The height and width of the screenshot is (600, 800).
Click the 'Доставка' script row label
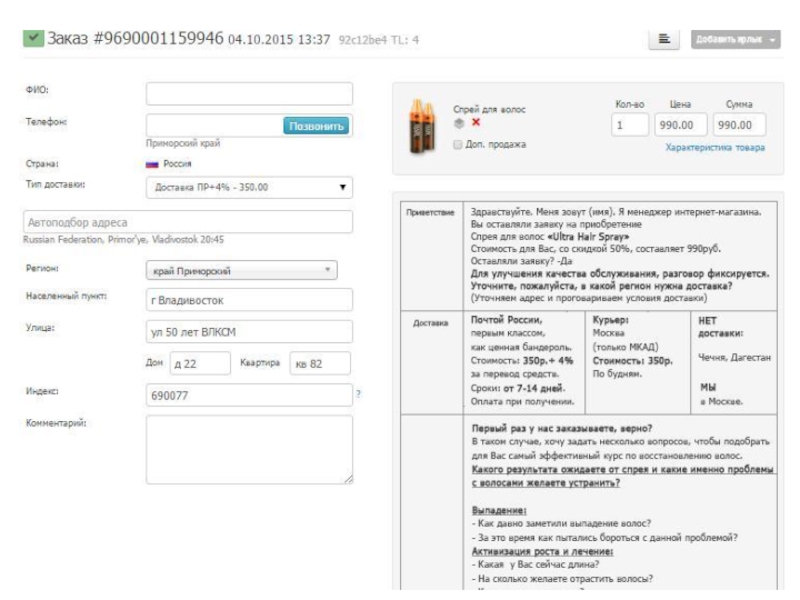coord(430,323)
